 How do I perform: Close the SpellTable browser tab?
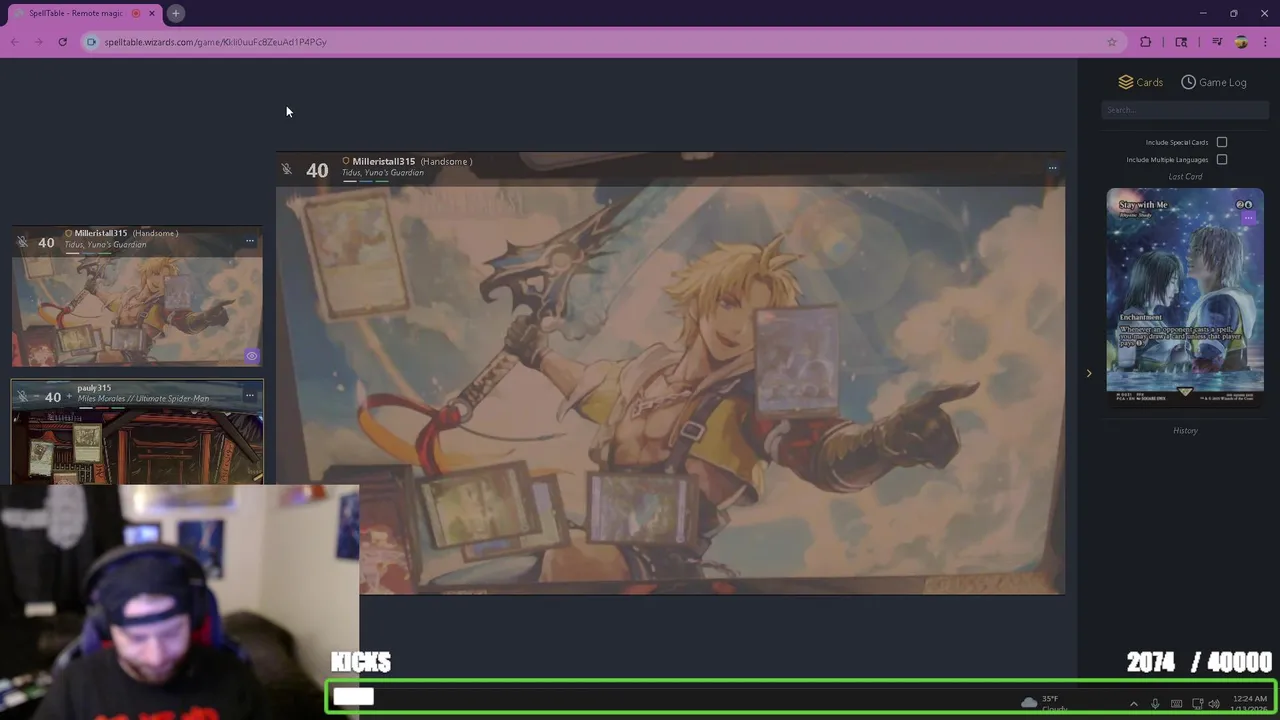[x=152, y=13]
